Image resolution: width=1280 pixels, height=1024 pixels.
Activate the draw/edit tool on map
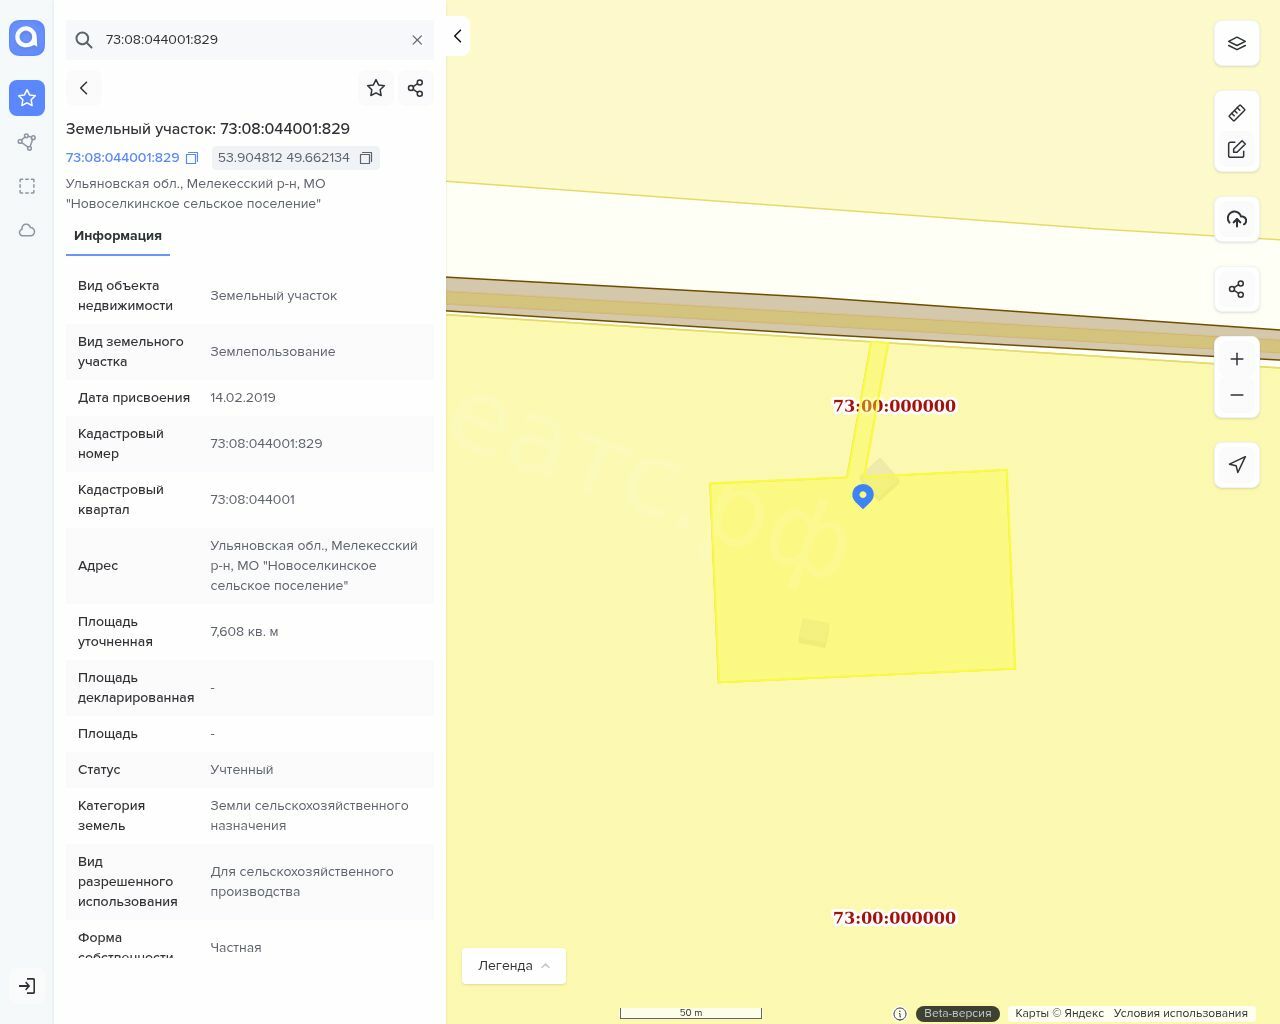tap(1236, 149)
